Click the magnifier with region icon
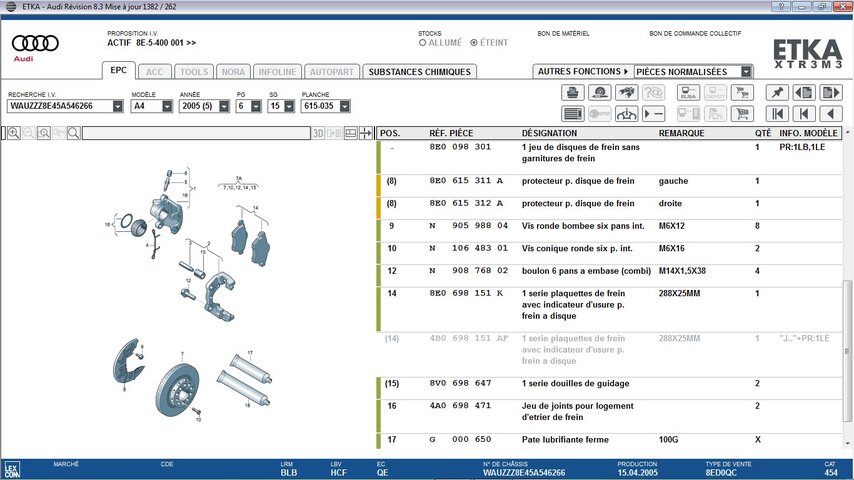This screenshot has width=854, height=480. pyautogui.click(x=44, y=133)
